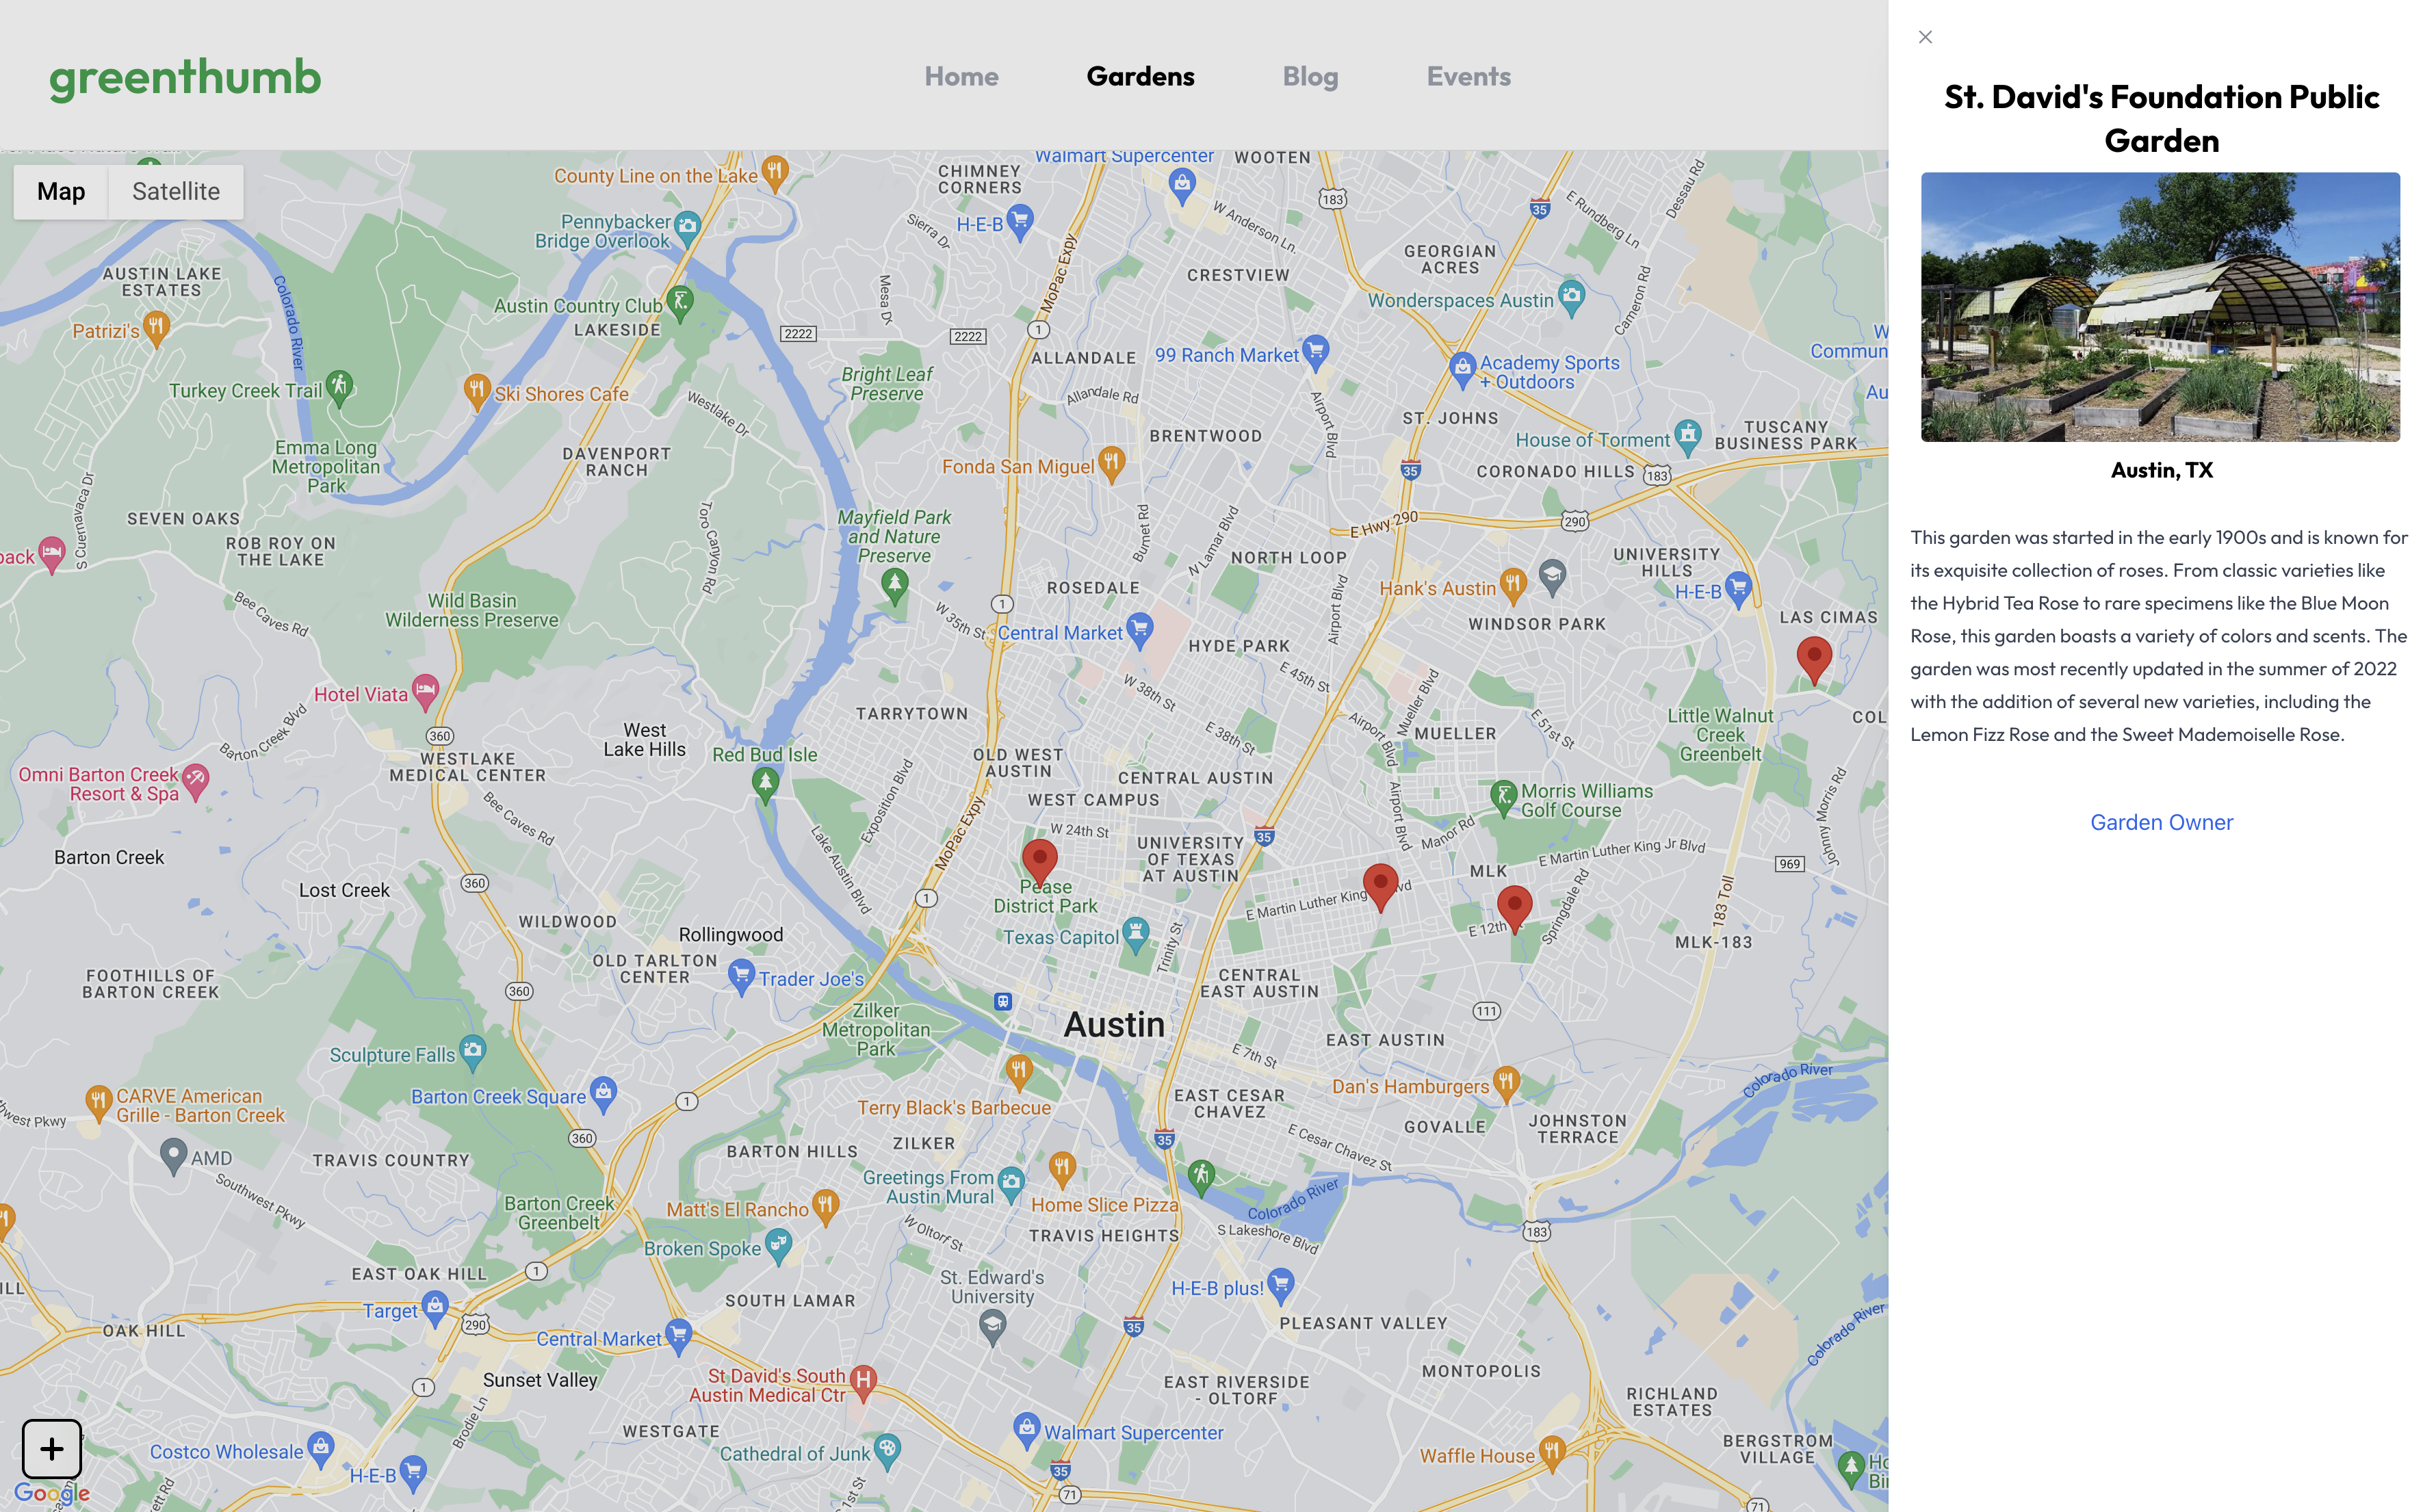Click the Terry Black's Barbecue label
This screenshot has height=1512, width=2436.
(954, 1108)
